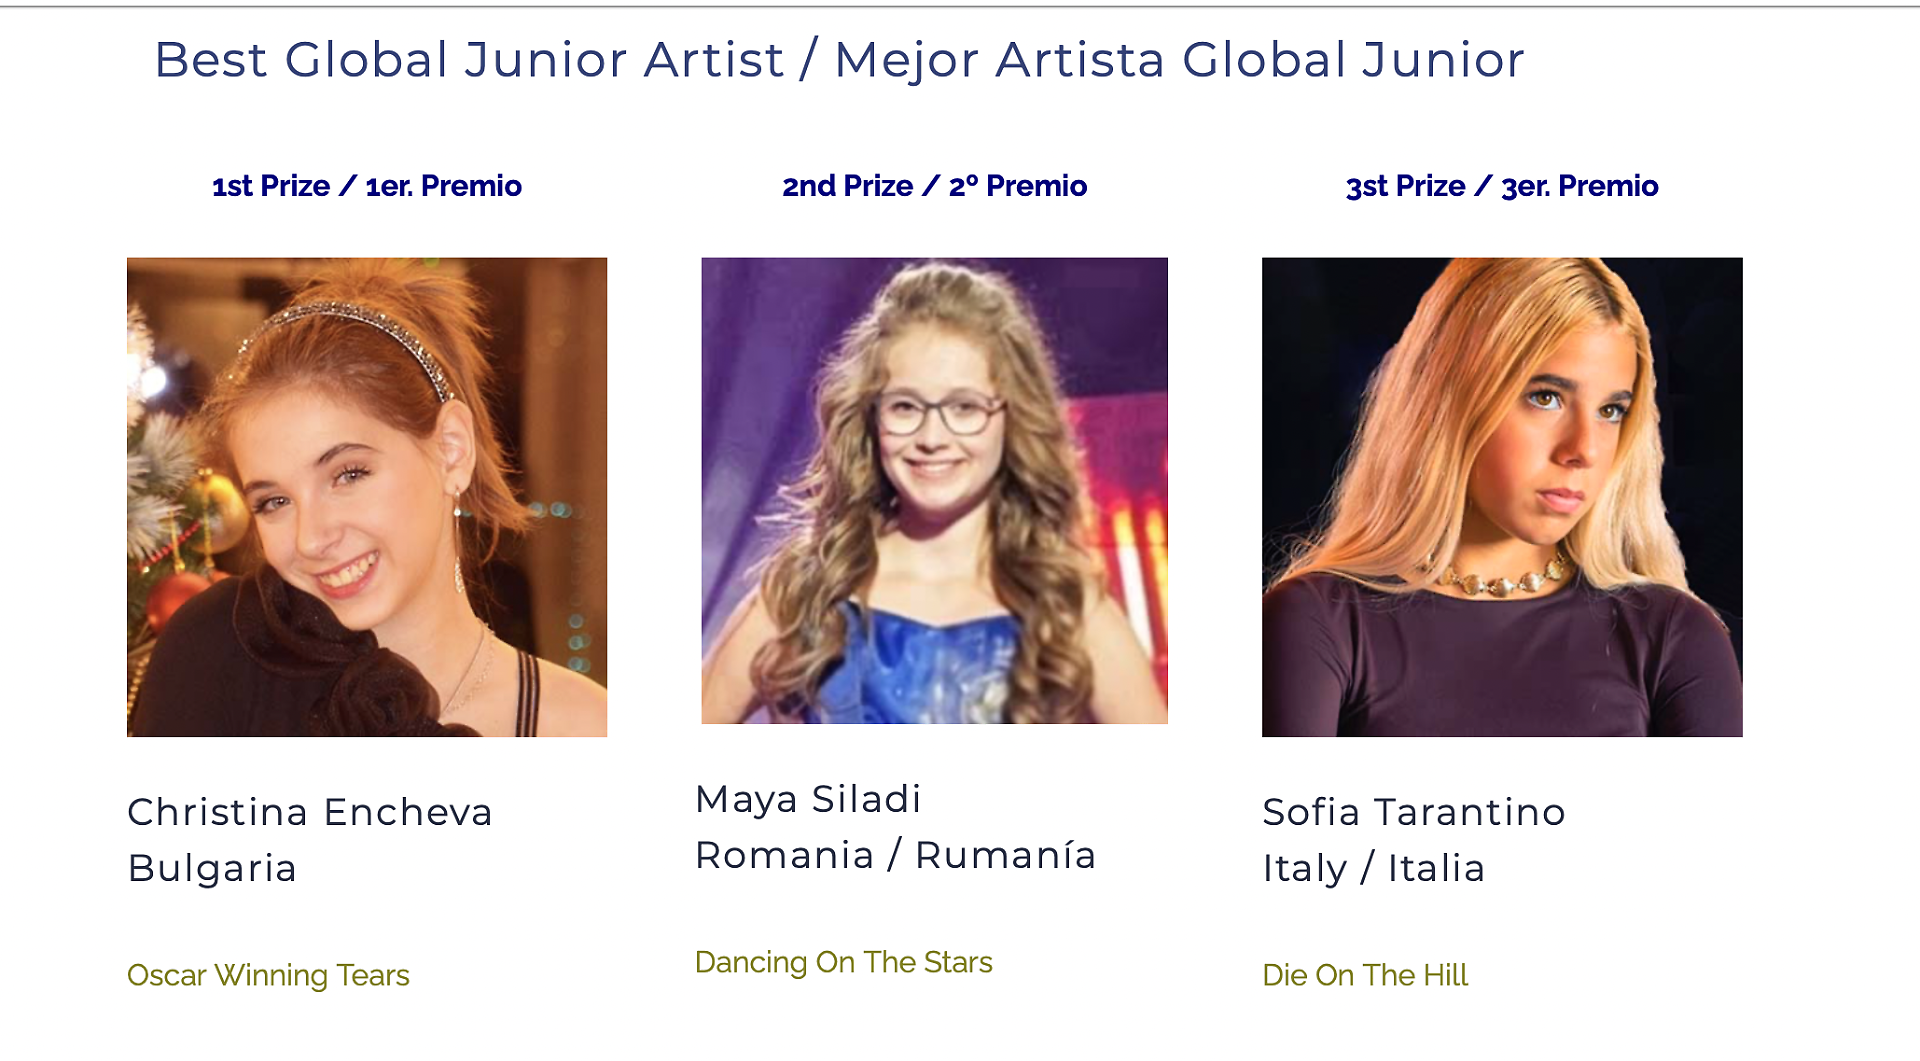Select the 'Maya Siladi' name text

[x=808, y=799]
